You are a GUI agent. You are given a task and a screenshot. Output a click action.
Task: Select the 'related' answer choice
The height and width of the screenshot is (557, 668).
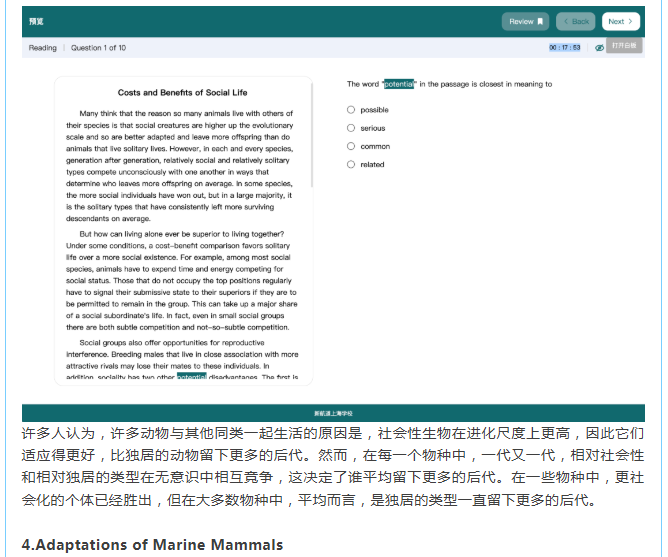coord(351,164)
